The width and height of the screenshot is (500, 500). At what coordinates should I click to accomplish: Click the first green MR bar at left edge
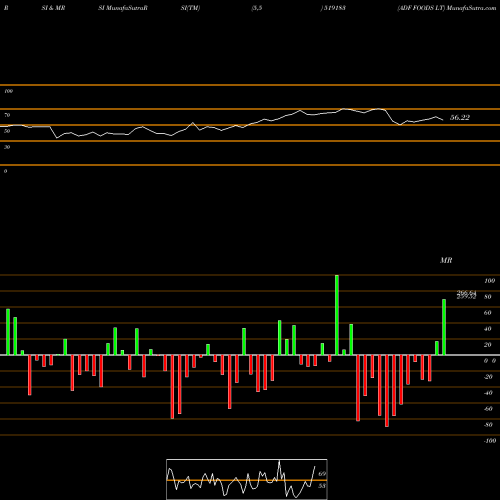click(8, 332)
